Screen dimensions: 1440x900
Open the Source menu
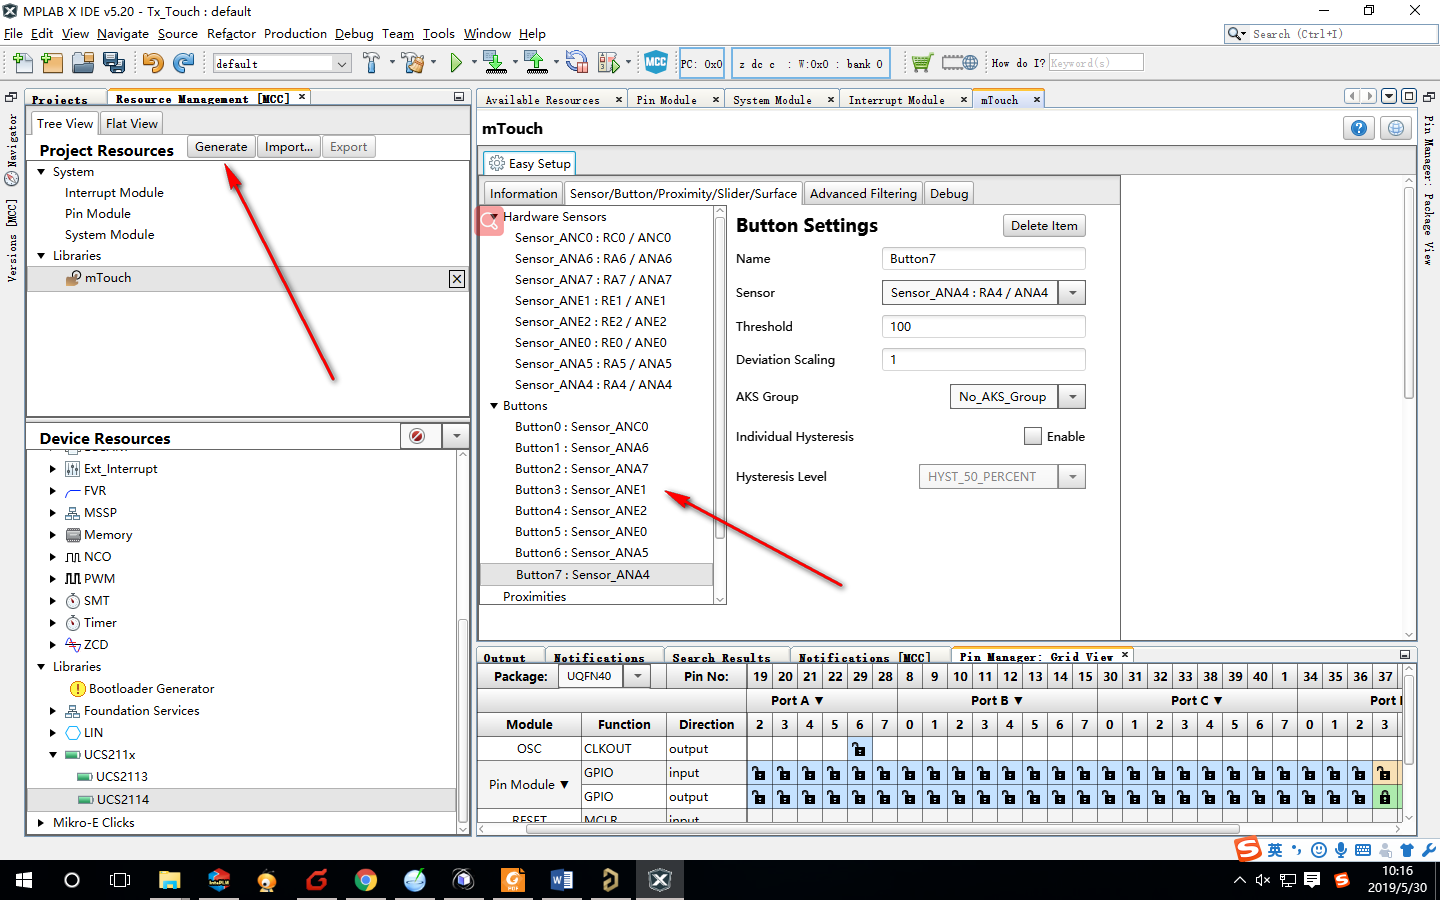click(x=178, y=34)
